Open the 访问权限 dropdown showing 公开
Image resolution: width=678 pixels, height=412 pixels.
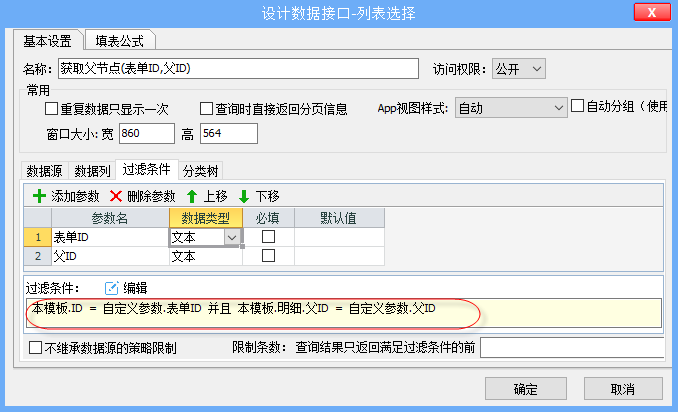(x=518, y=69)
